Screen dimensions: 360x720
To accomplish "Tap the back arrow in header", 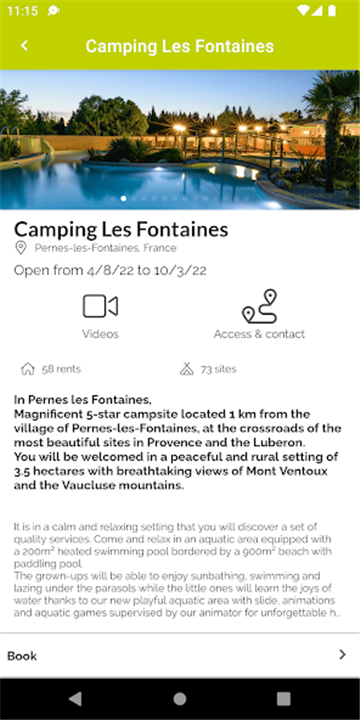I will point(24,46).
